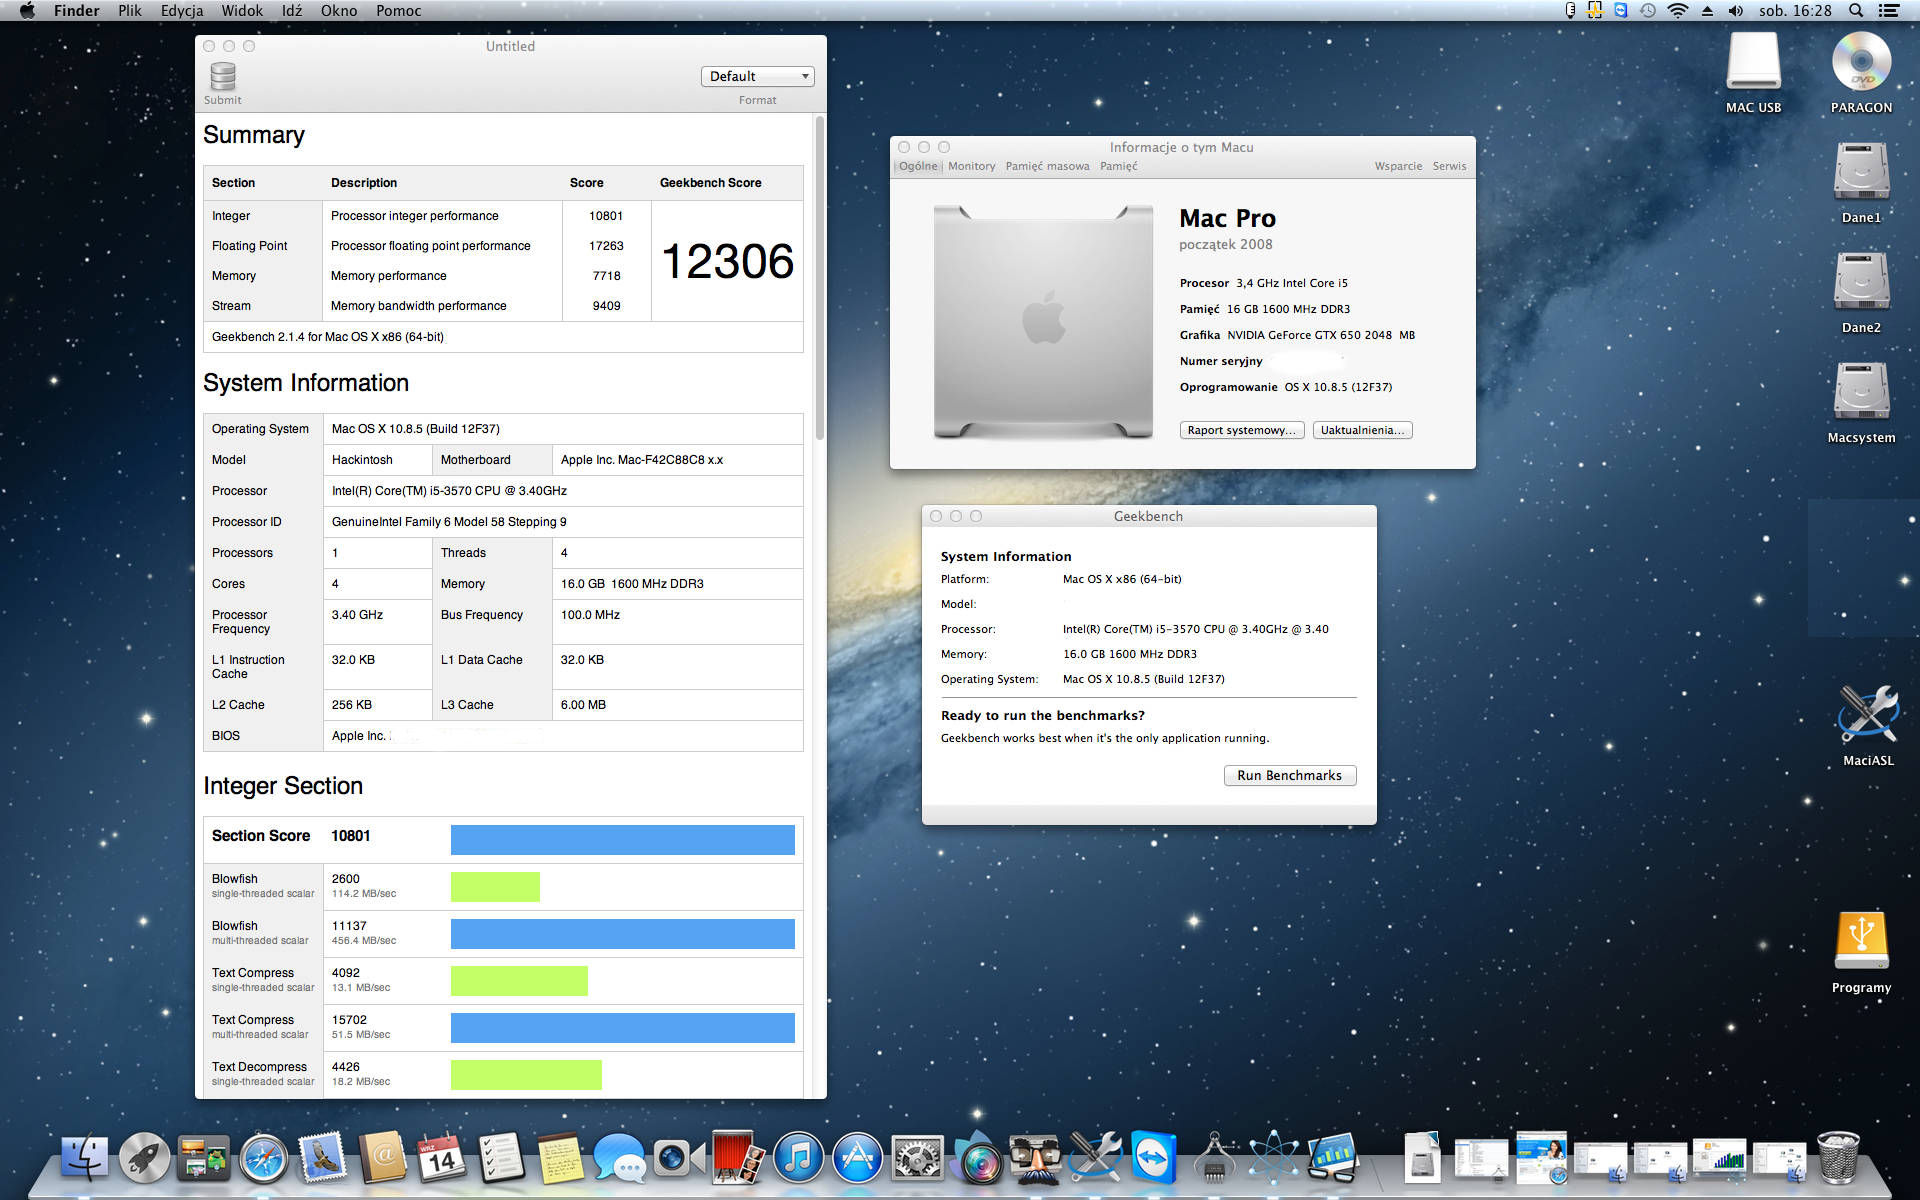Image resolution: width=1920 pixels, height=1200 pixels.
Task: Open Photo Booth from the Dock
Action: coord(738,1158)
